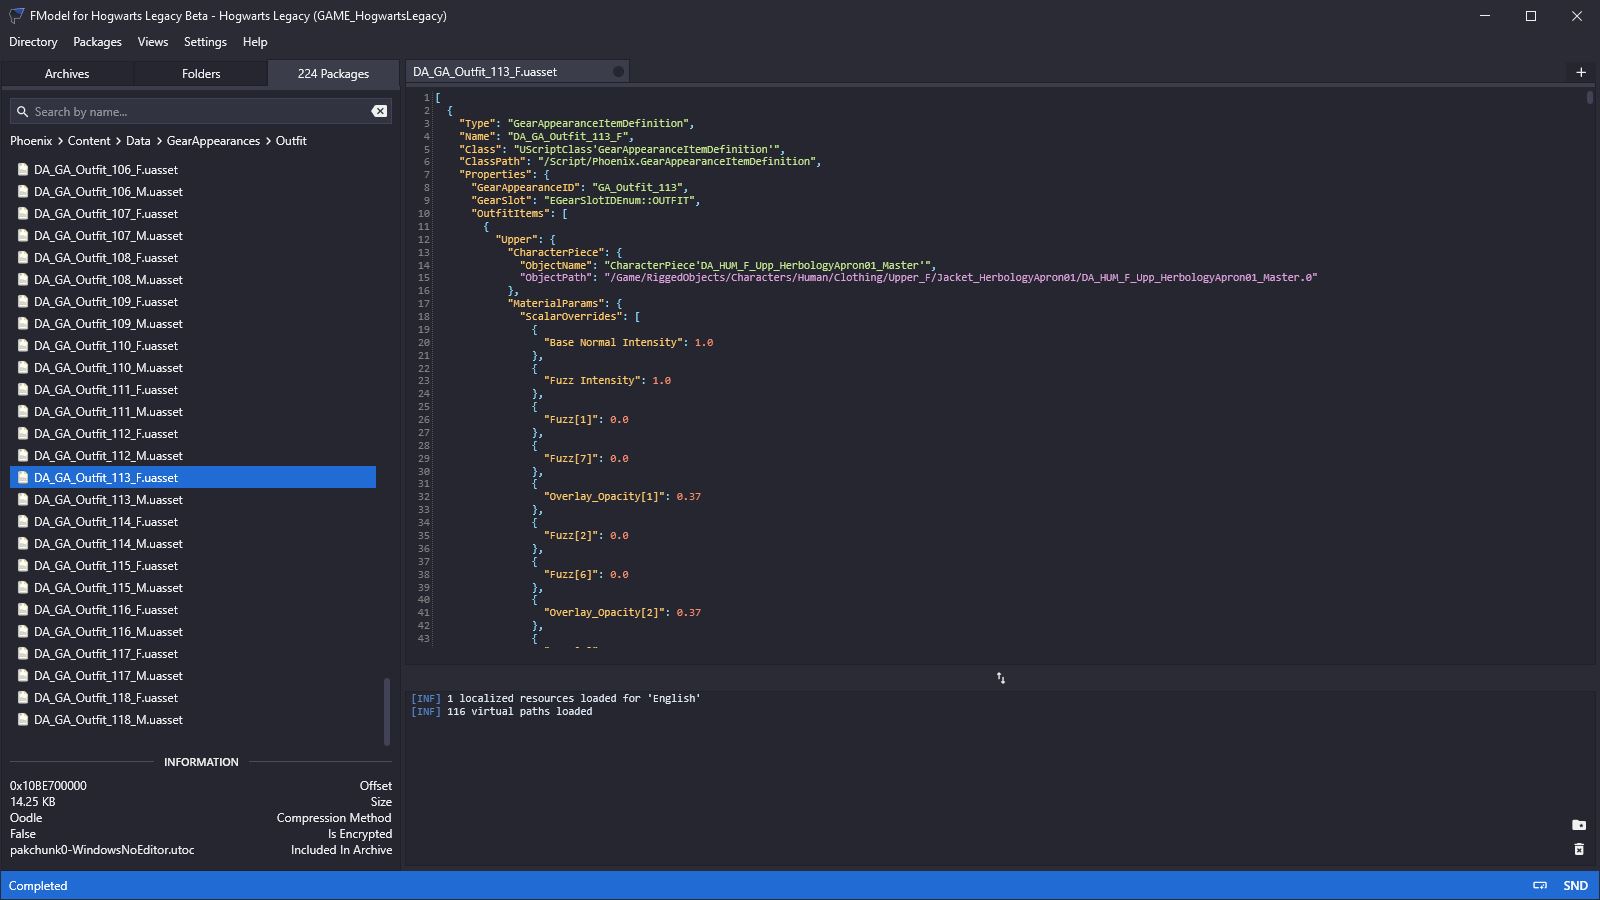Screen dimensions: 1600x900
Task: Click the swap panels arrows icon
Action: 1000,678
